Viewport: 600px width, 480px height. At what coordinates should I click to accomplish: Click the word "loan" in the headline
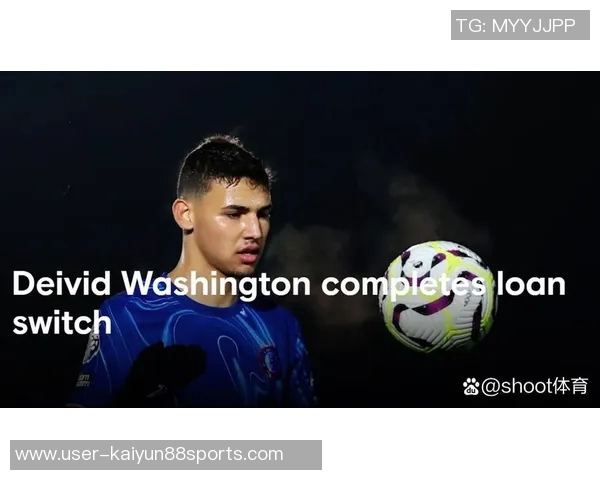click(531, 284)
